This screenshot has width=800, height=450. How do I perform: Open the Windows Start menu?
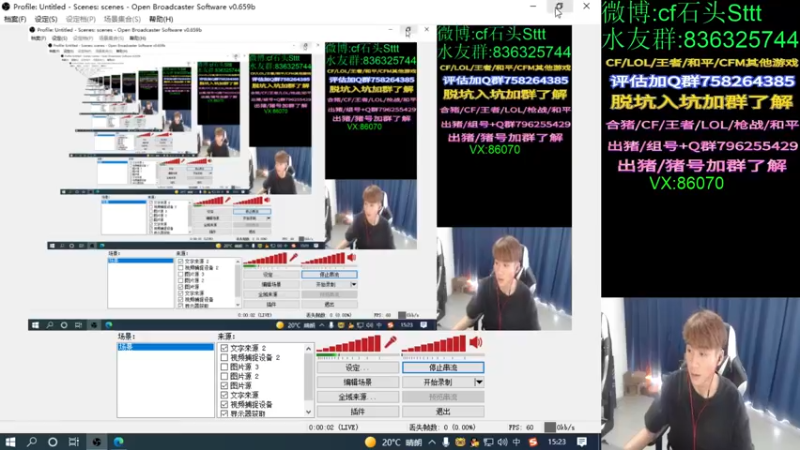[10, 442]
